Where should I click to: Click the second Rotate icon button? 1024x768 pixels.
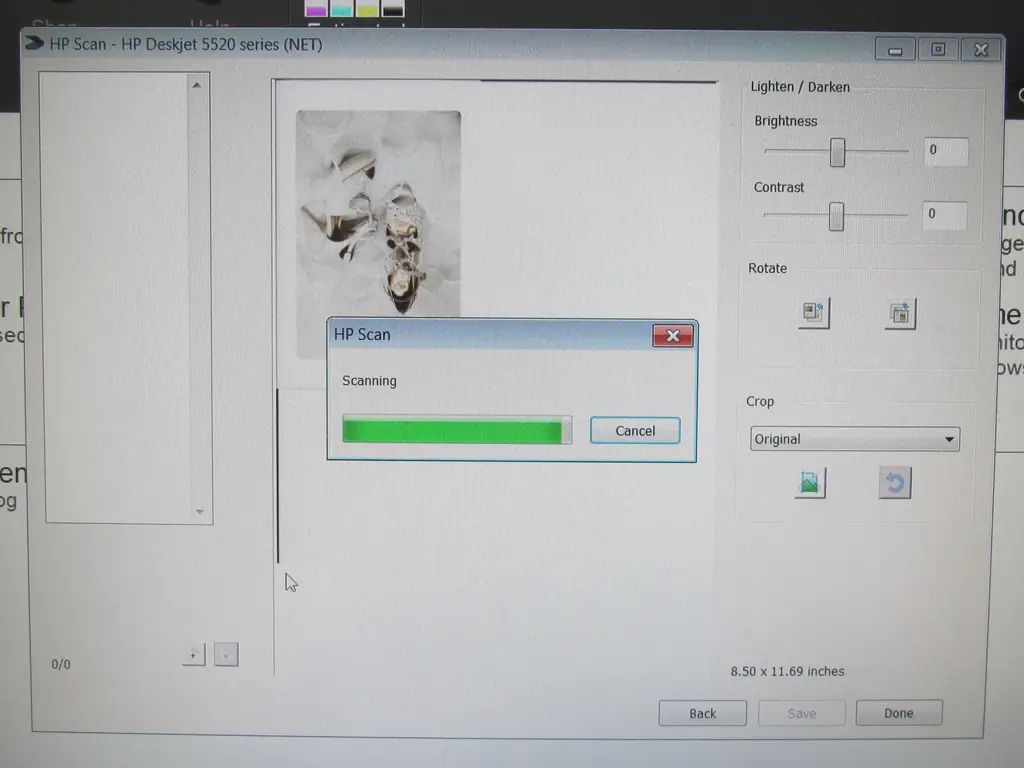pos(900,313)
